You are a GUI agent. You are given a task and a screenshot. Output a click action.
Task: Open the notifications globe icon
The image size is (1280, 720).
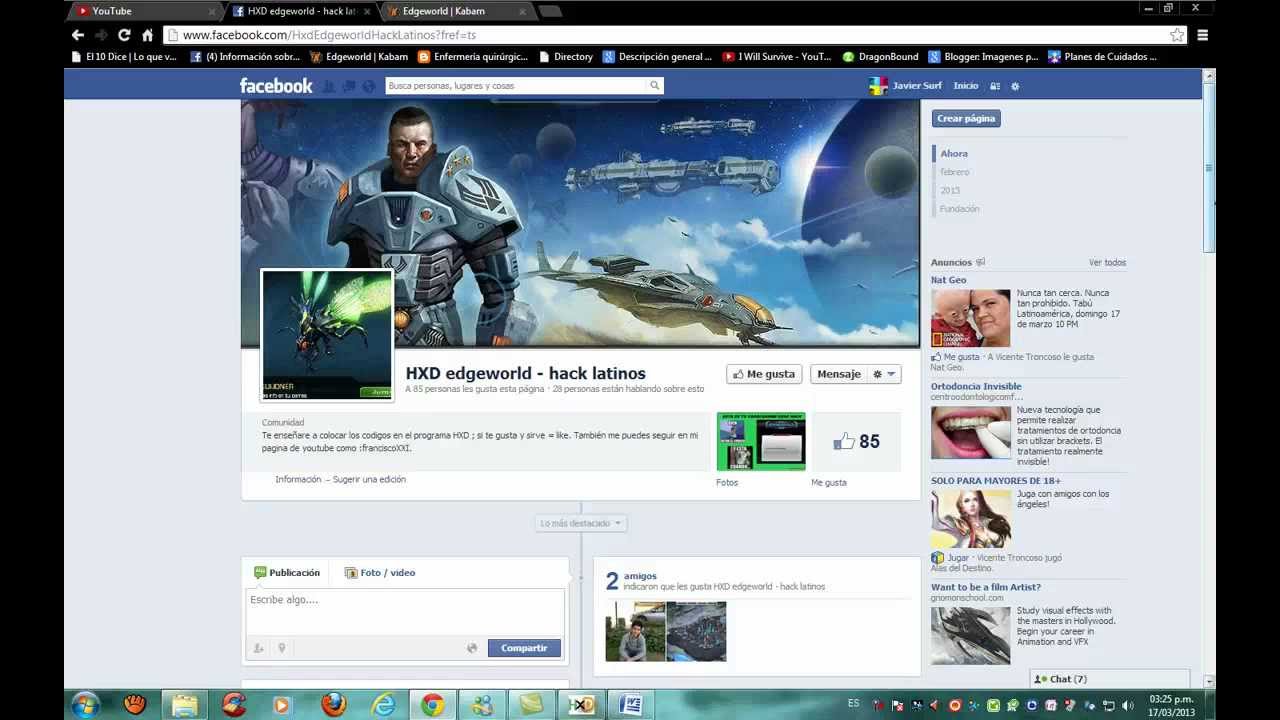(x=369, y=86)
